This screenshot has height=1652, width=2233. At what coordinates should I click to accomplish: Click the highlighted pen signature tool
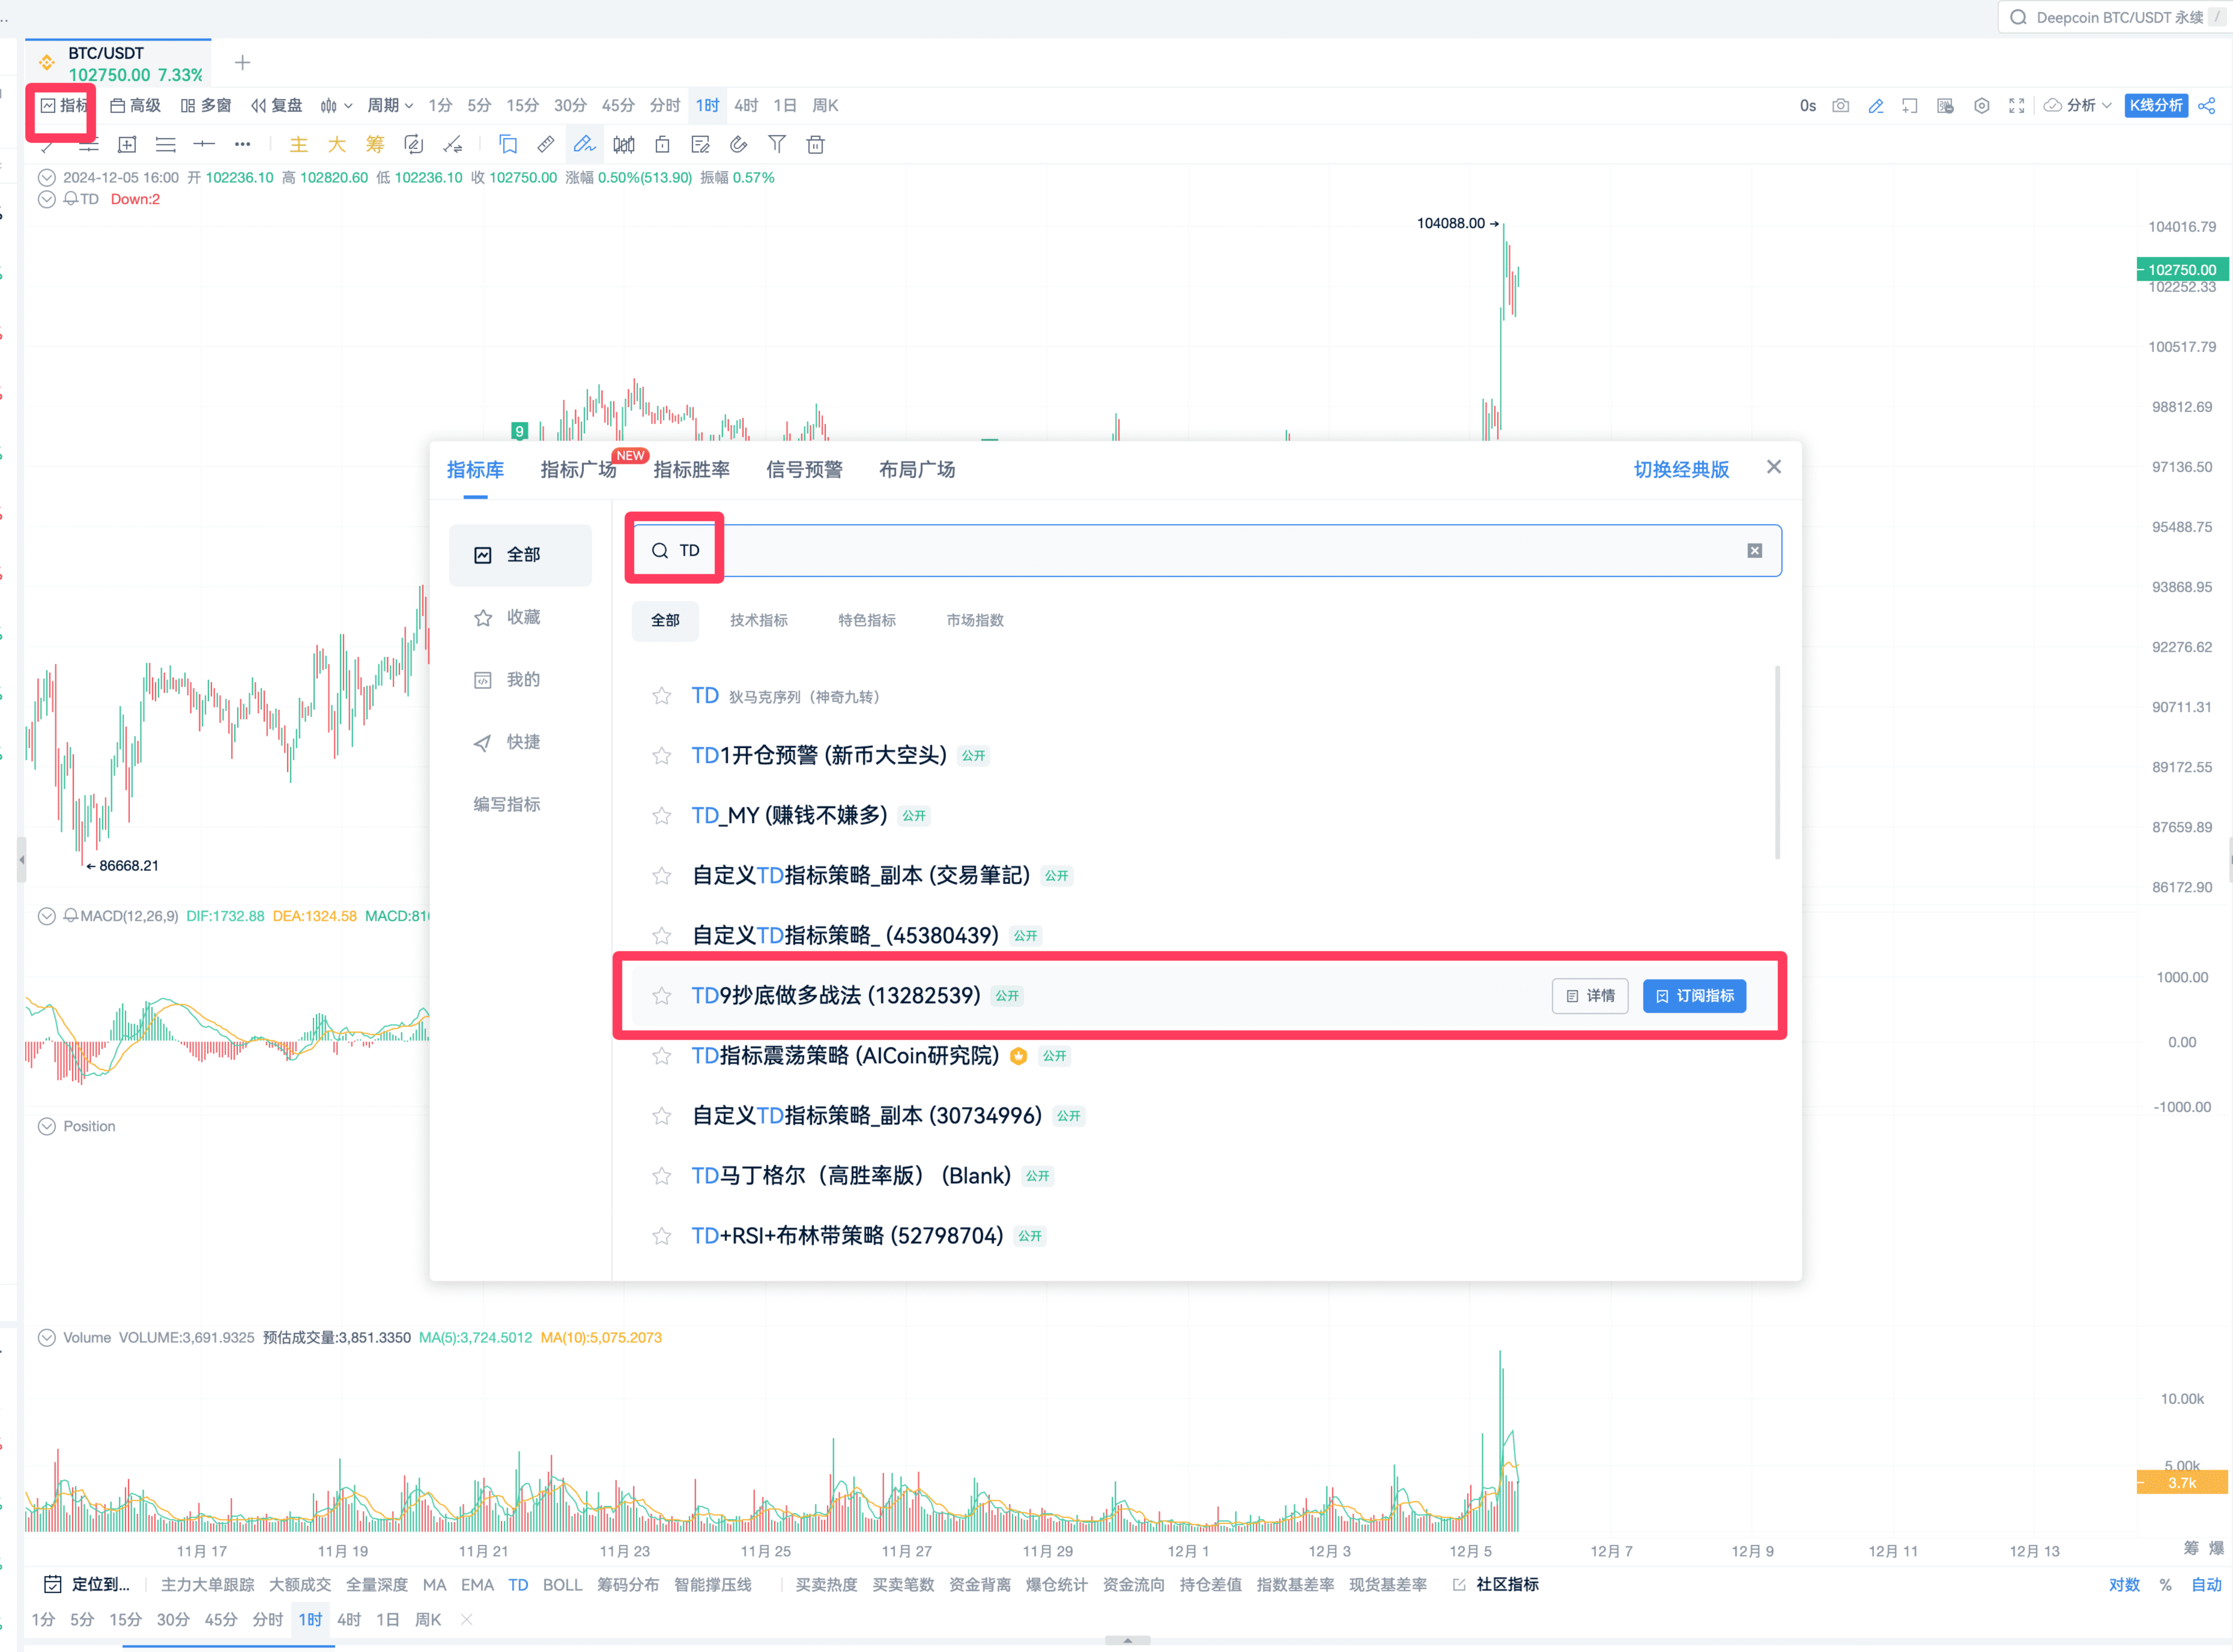coord(585,145)
